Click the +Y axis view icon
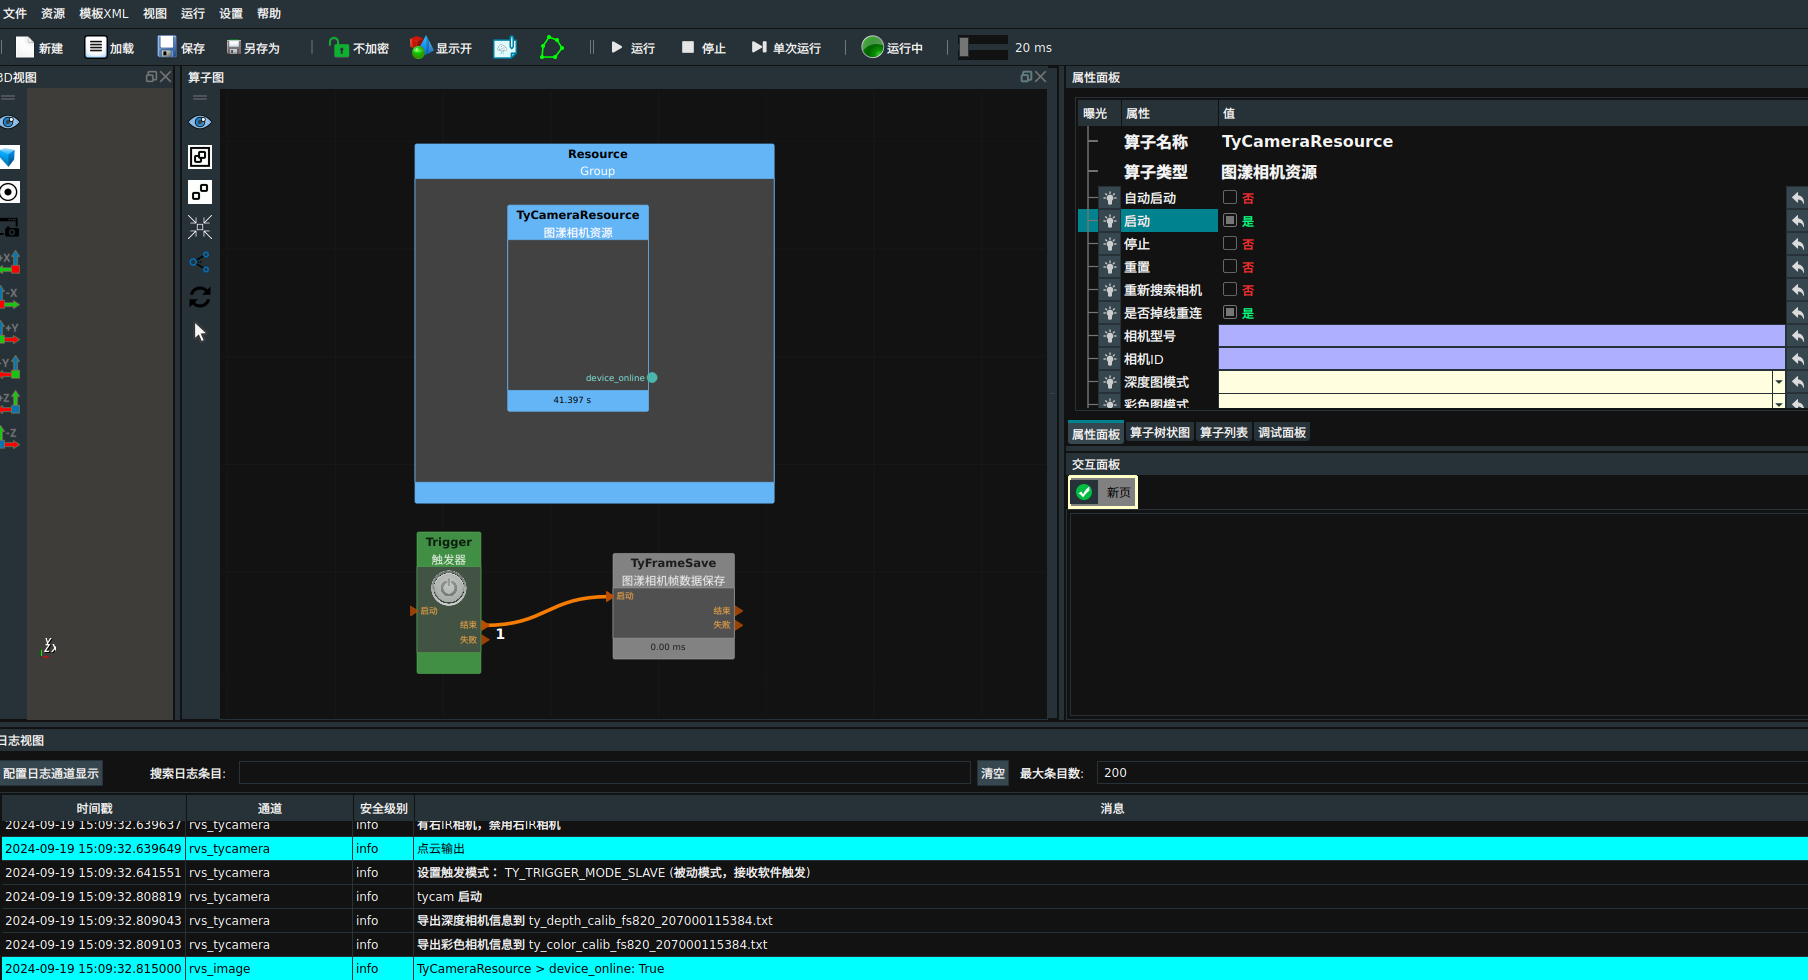The image size is (1808, 980). [10, 332]
